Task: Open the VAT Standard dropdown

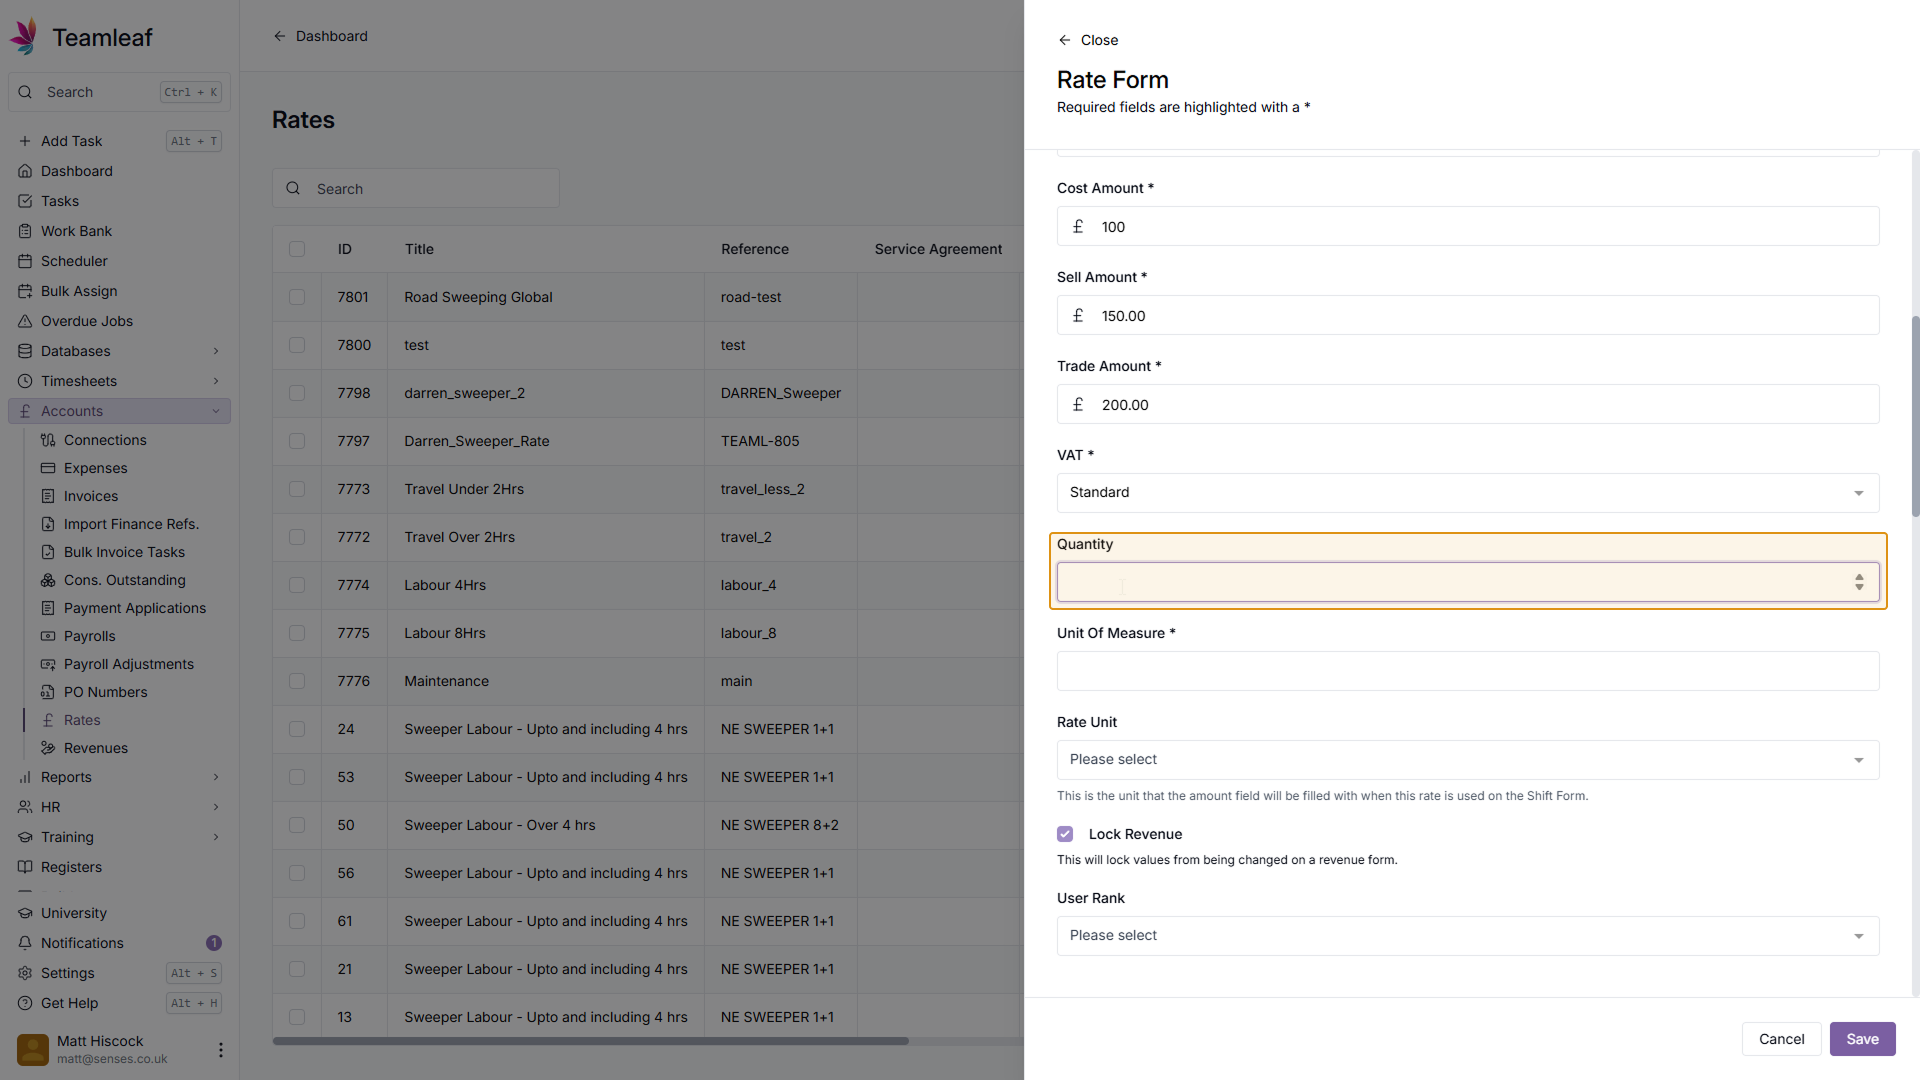Action: point(1467,493)
